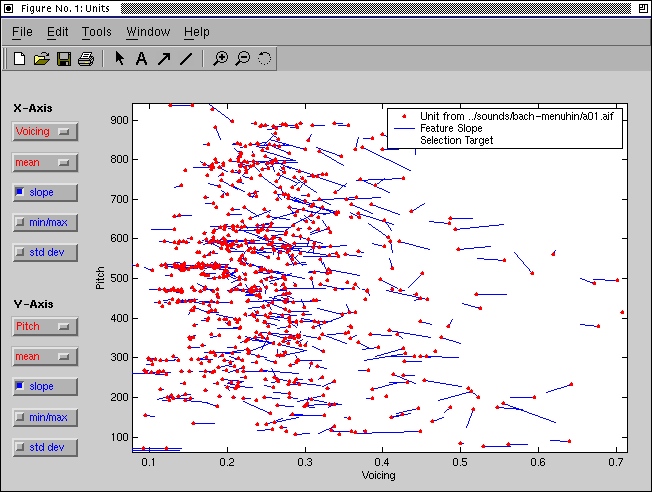The height and width of the screenshot is (492, 652).
Task: Open the Help menu
Action: click(x=197, y=32)
